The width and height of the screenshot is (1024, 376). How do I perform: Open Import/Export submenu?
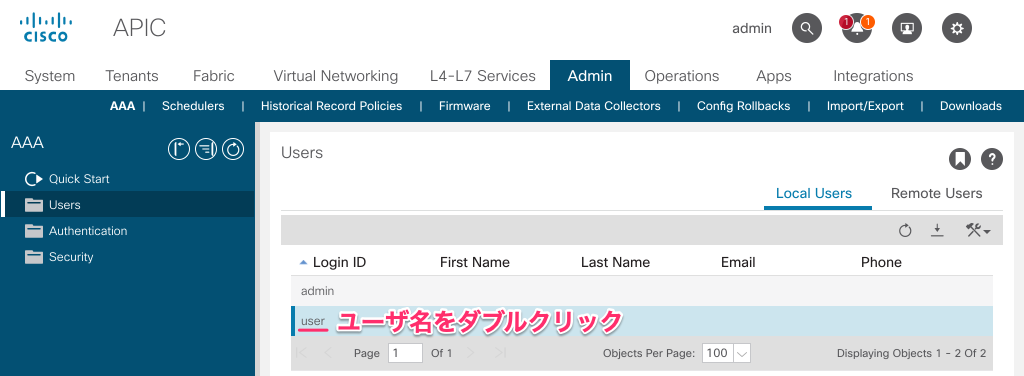[865, 106]
